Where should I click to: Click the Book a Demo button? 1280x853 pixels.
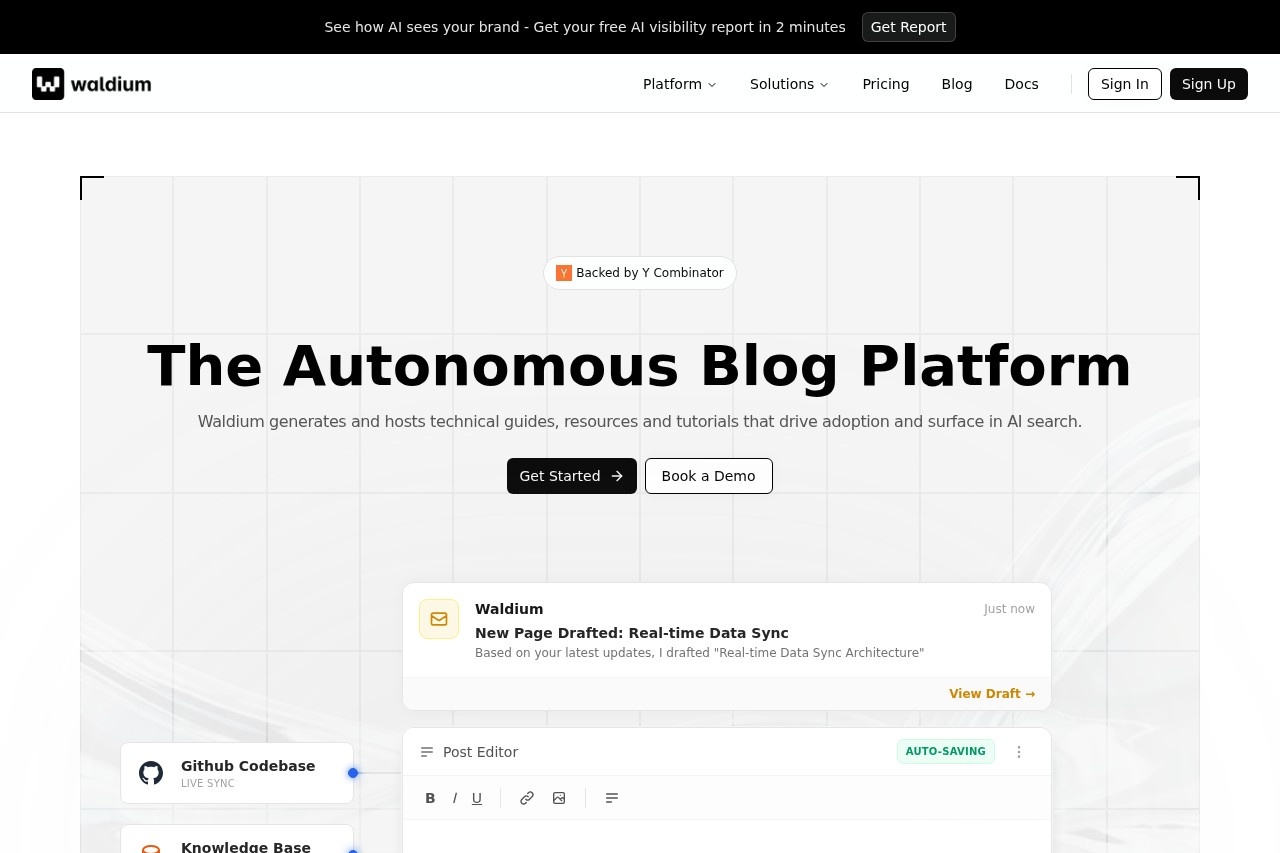[708, 476]
